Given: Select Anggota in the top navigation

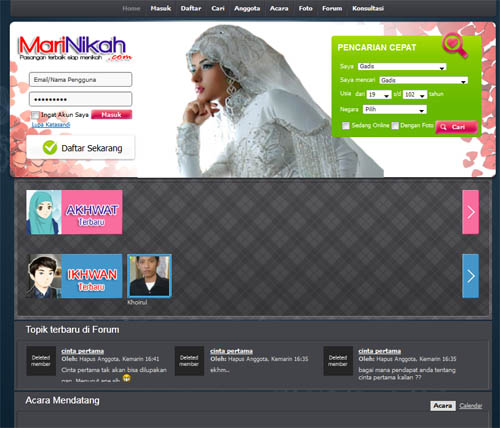Looking at the screenshot, I should click(247, 8).
